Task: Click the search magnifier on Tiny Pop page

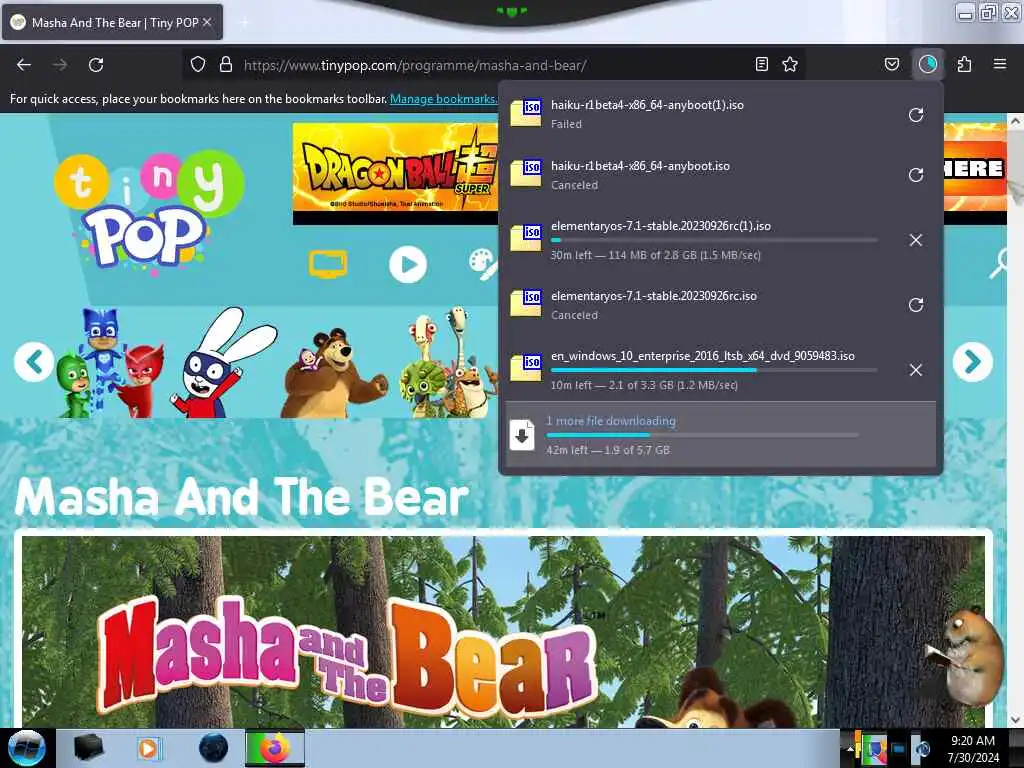Action: coord(999,264)
